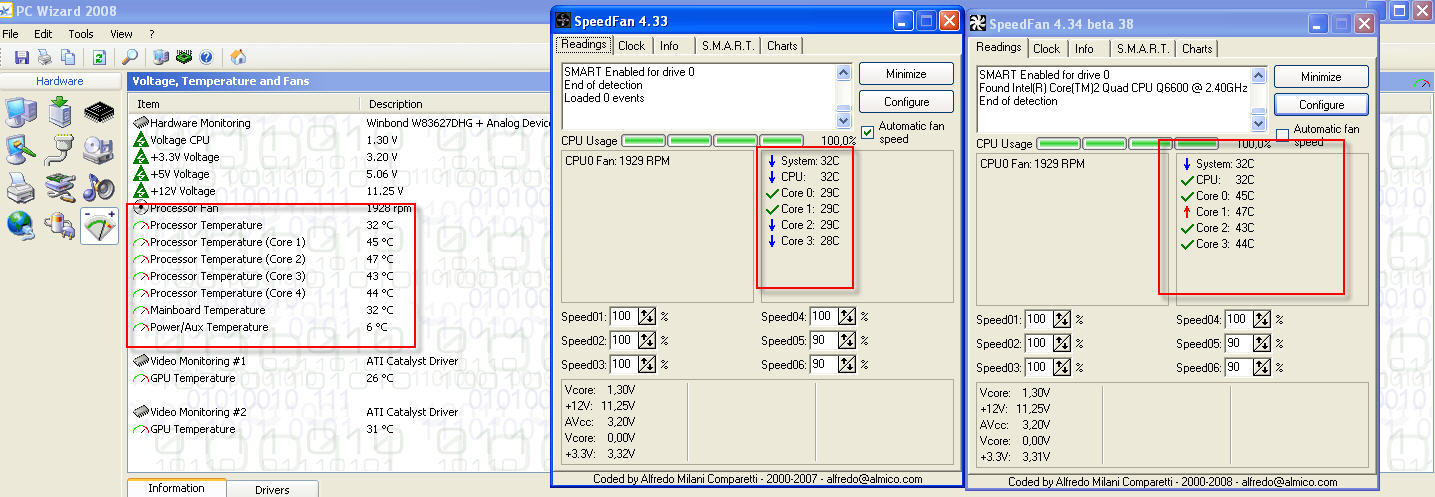Open the Power battery-and-plug sidebar icon

[x=60, y=226]
